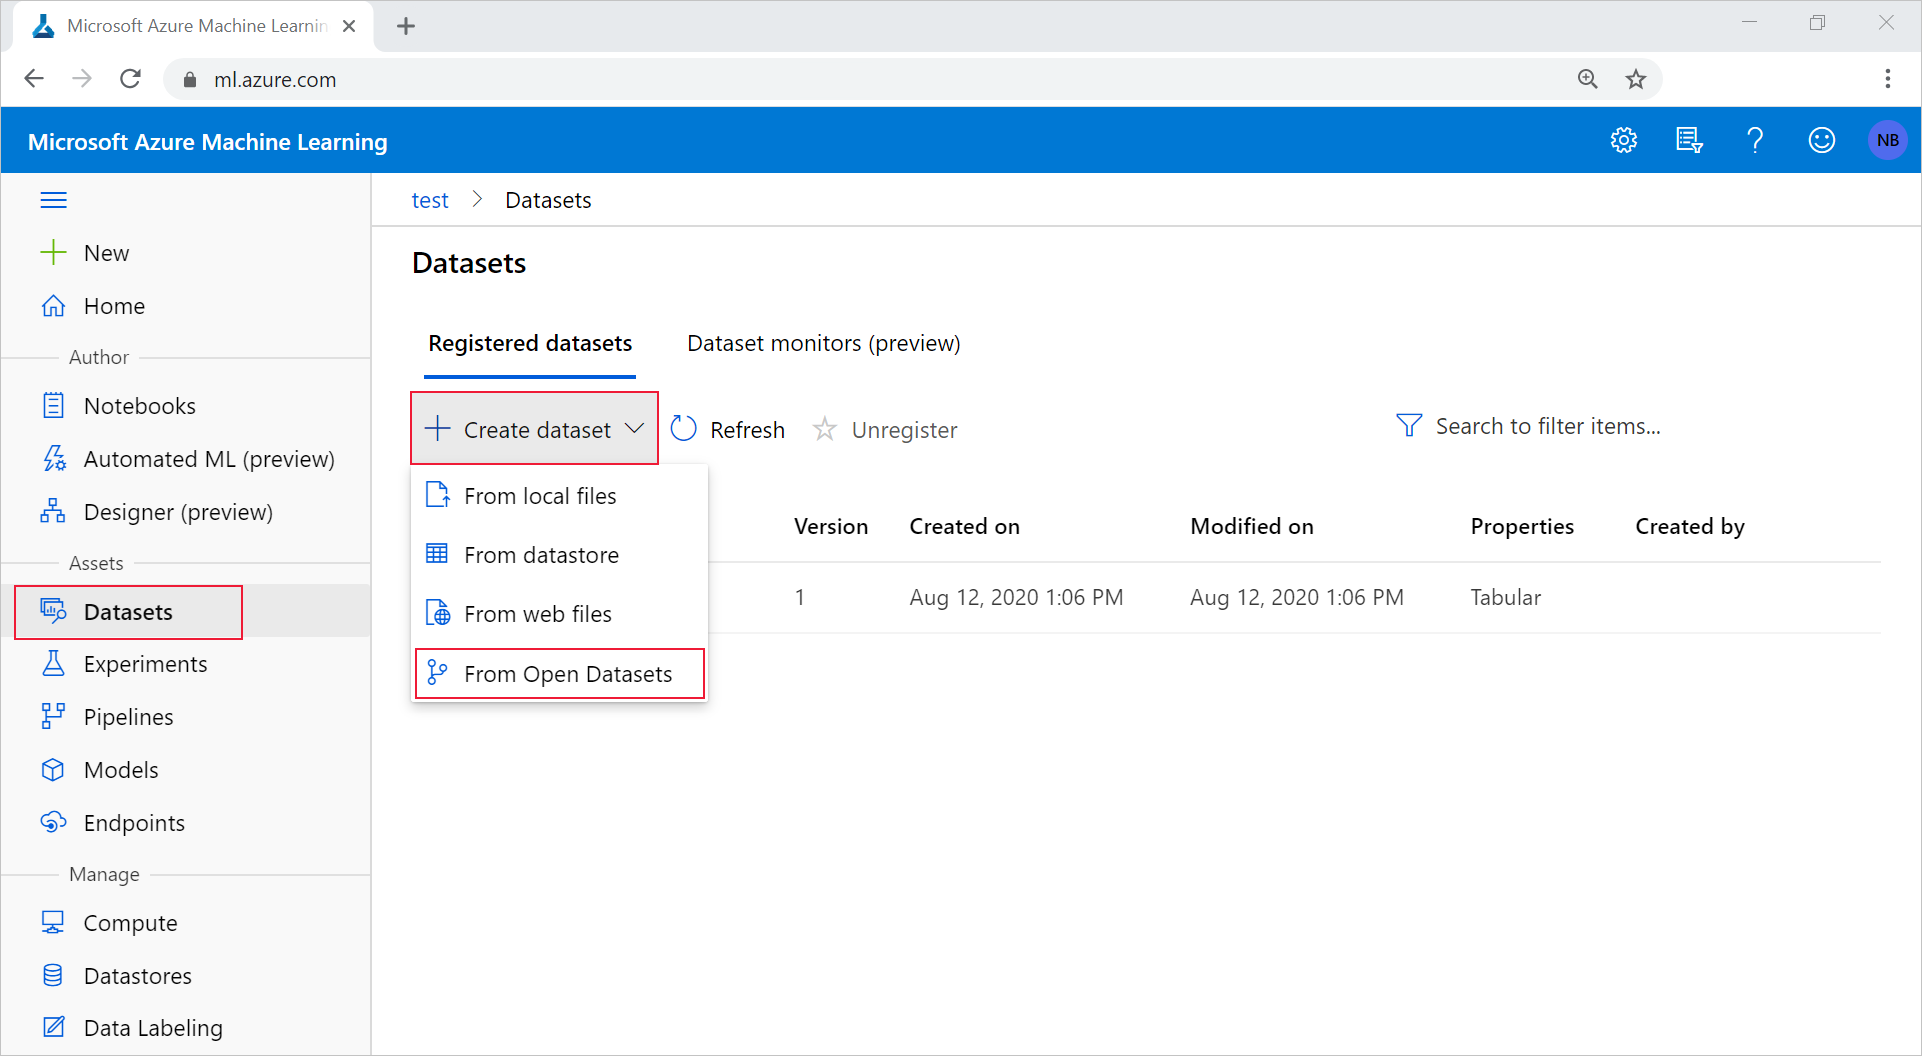
Task: Click the browser reload icon
Action: click(x=130, y=79)
